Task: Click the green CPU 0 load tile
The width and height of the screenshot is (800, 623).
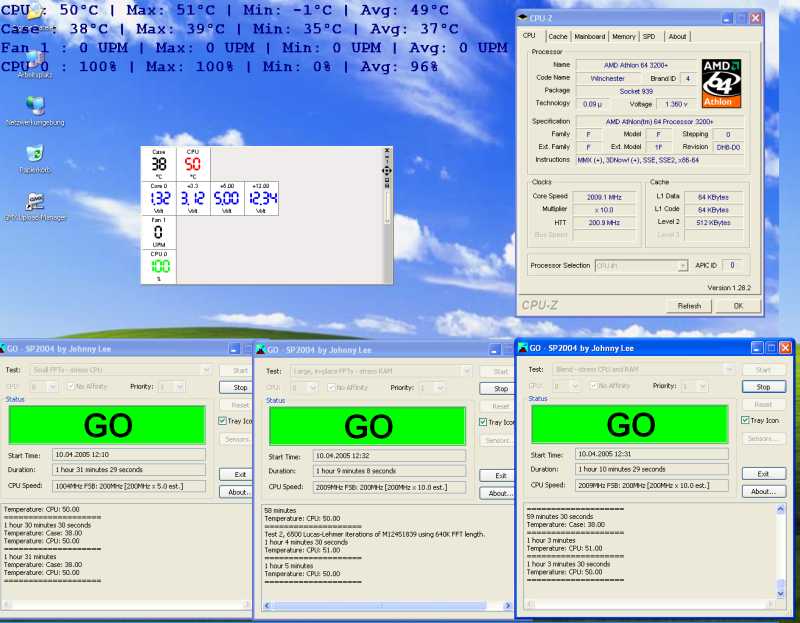Action: [159, 266]
